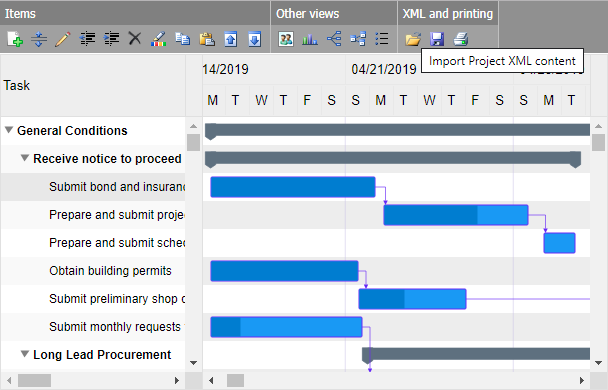Save Project XML with the floppy disk icon

437,39
